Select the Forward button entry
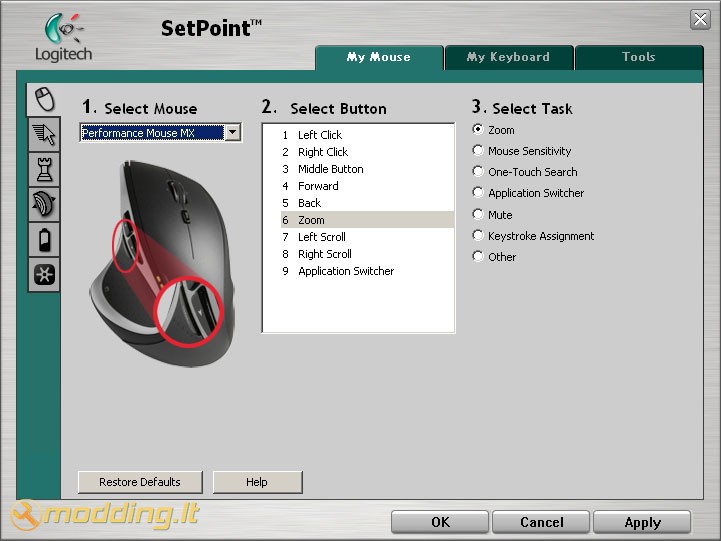 tap(367, 186)
